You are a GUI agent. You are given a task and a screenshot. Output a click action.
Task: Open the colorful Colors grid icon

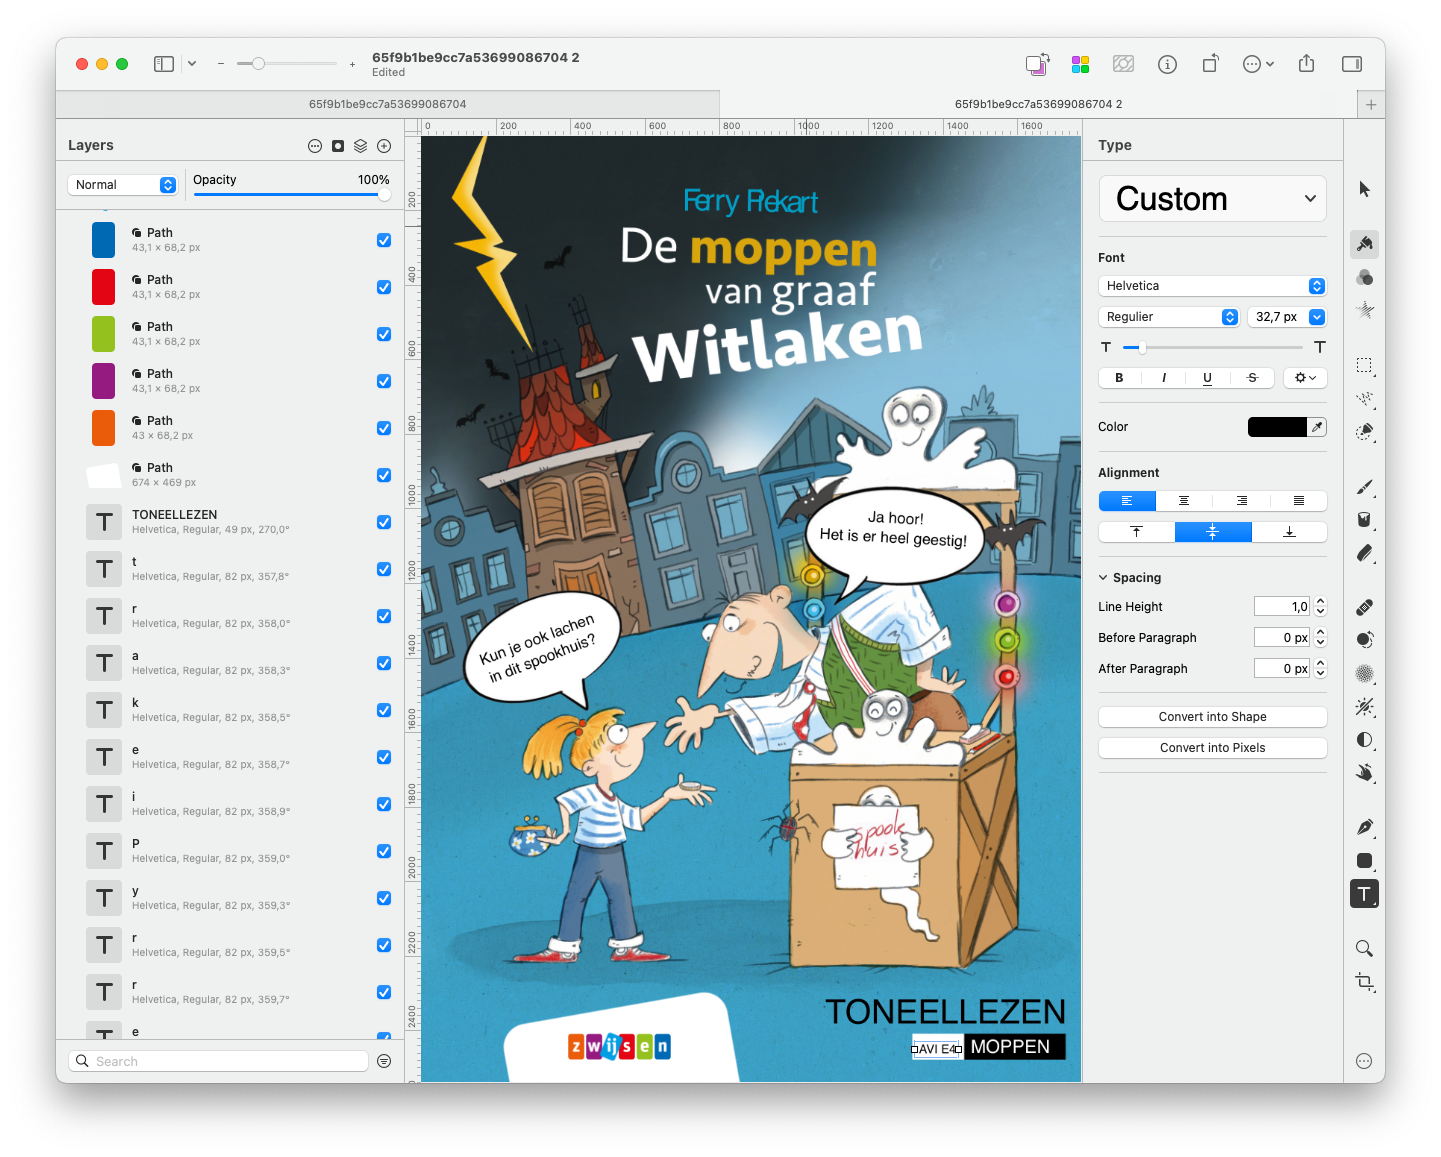pyautogui.click(x=1080, y=64)
